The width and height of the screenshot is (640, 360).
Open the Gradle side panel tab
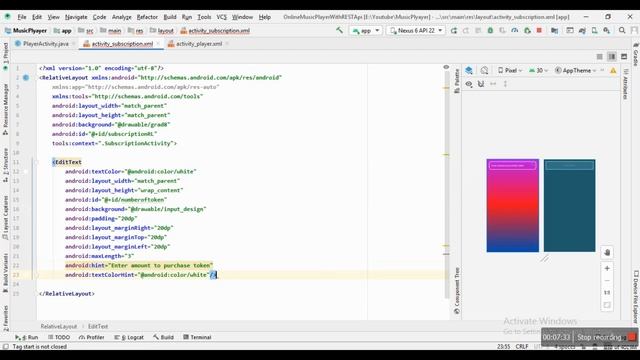coord(635,55)
